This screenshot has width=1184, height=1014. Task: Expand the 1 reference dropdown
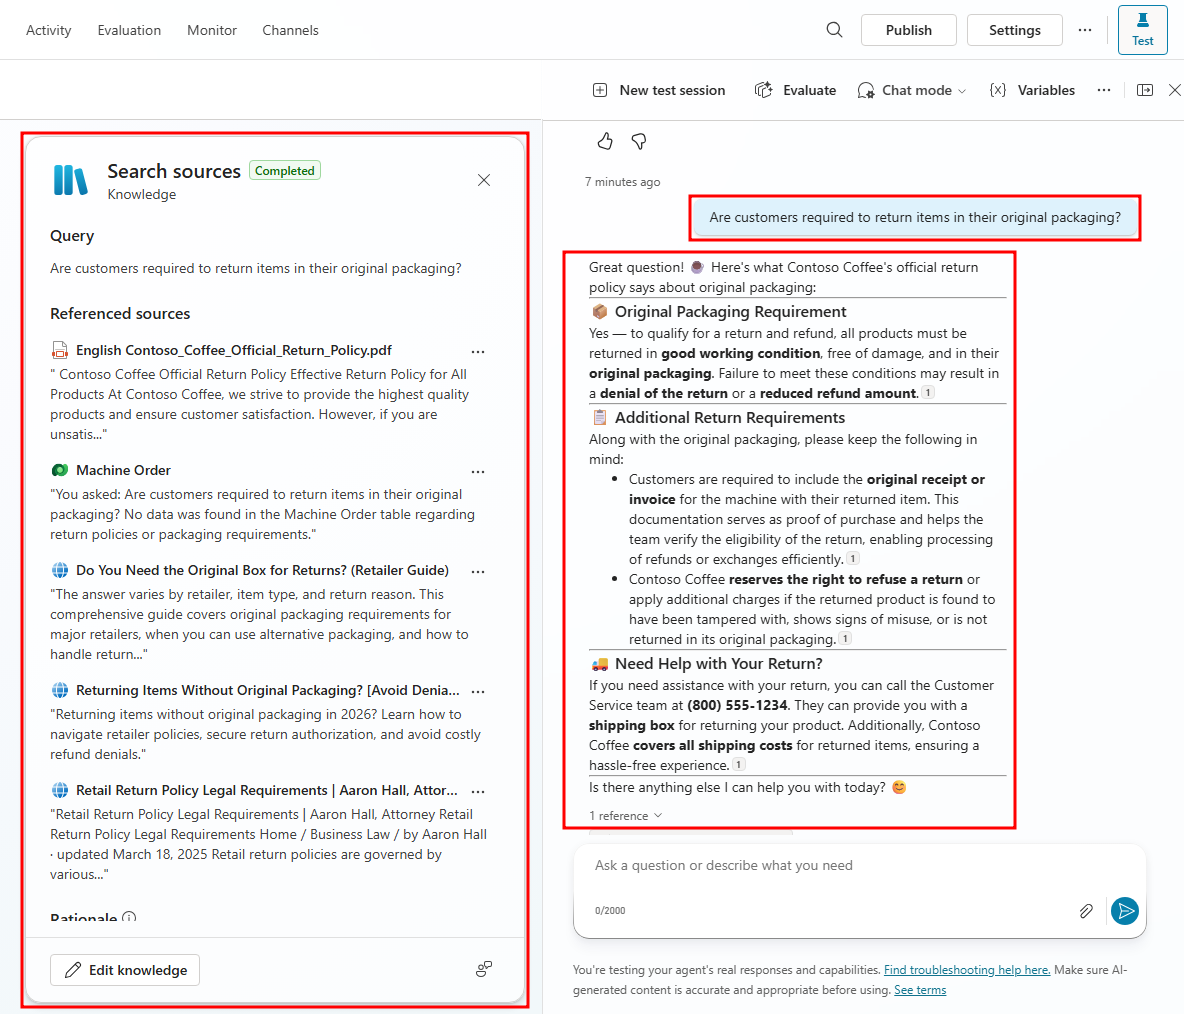tap(625, 815)
